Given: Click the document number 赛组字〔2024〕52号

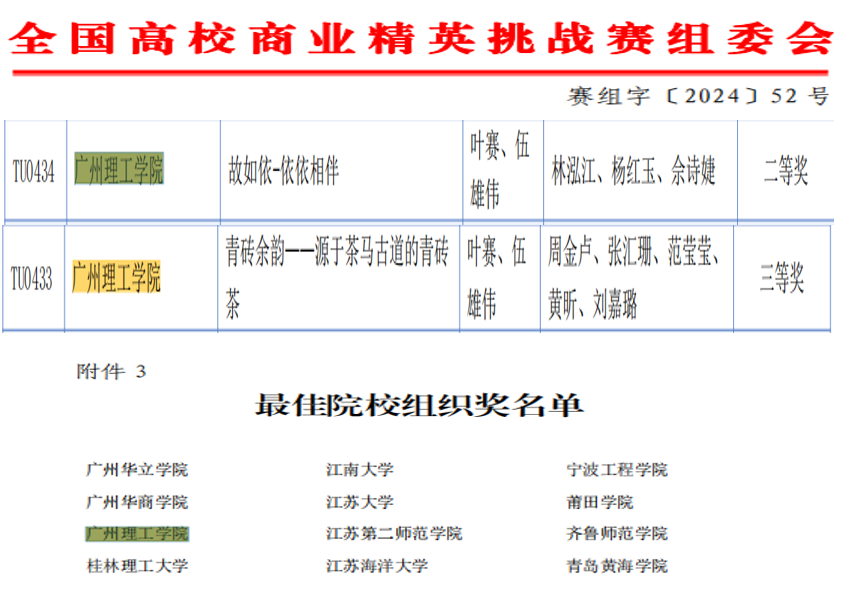Looking at the screenshot, I should 698,97.
